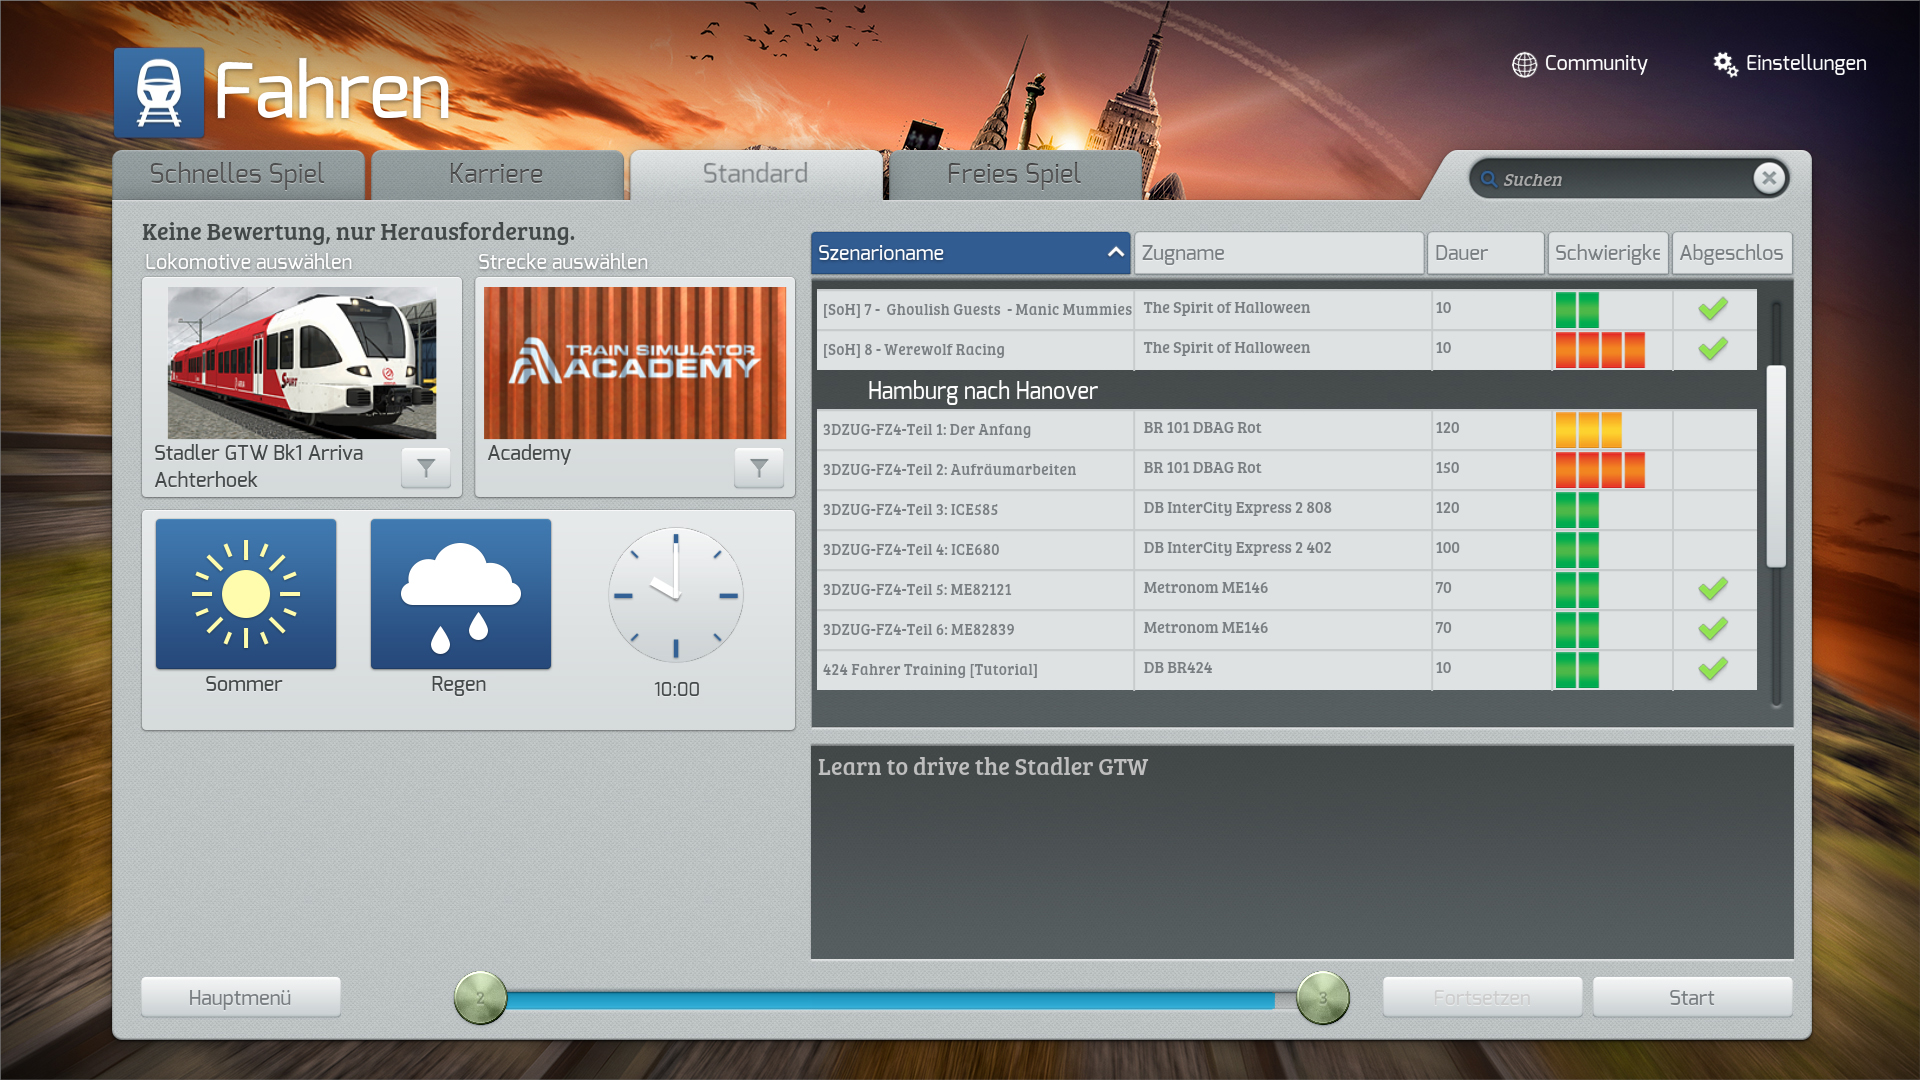Select the Sommer season sun icon
The image size is (1920, 1080).
(246, 594)
